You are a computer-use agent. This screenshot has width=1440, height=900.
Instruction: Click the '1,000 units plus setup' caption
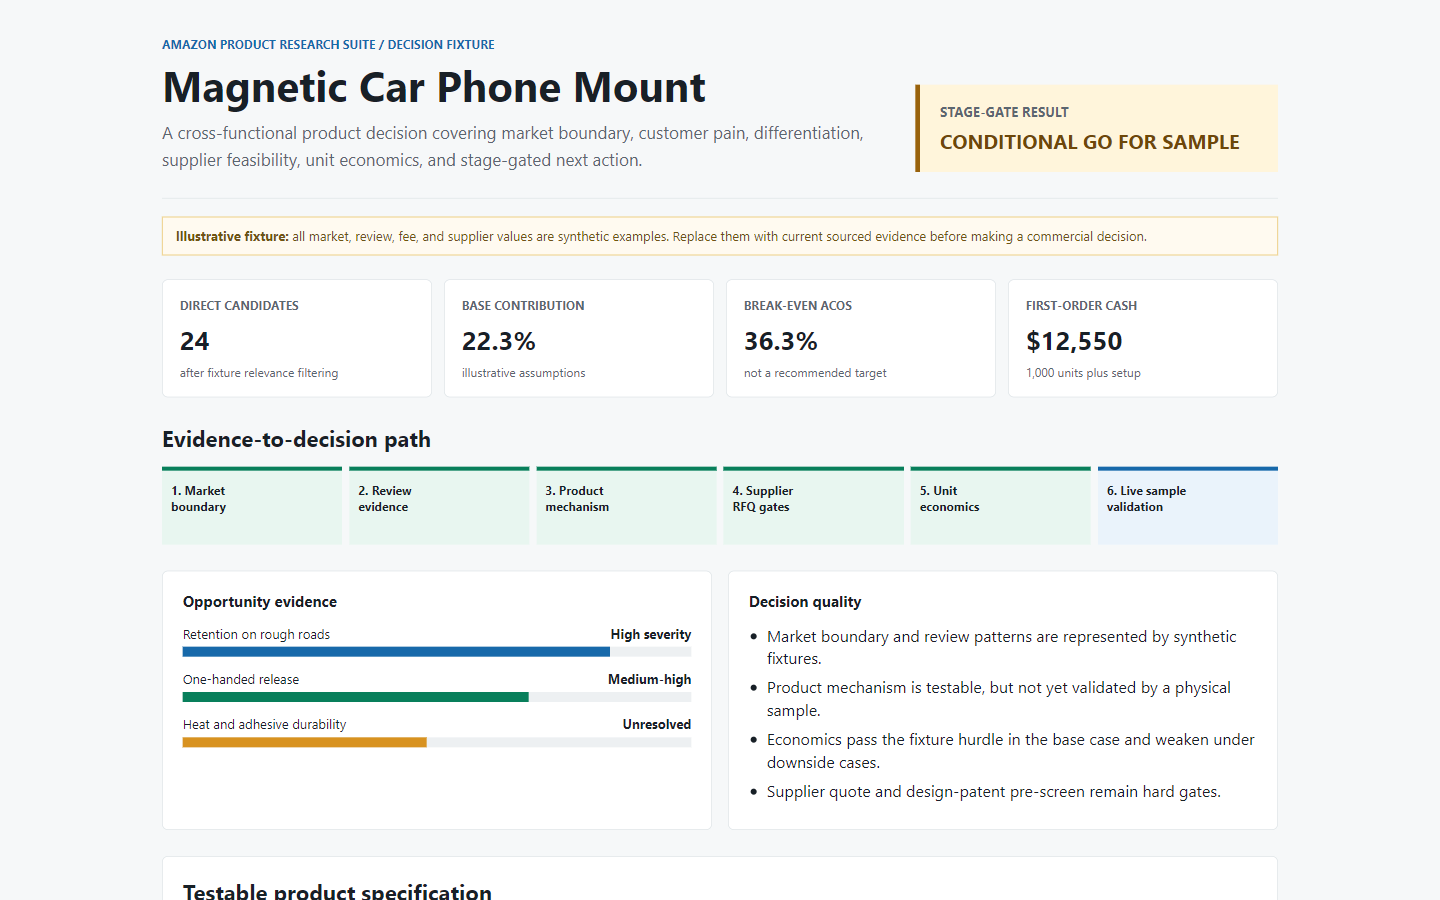[1083, 373]
